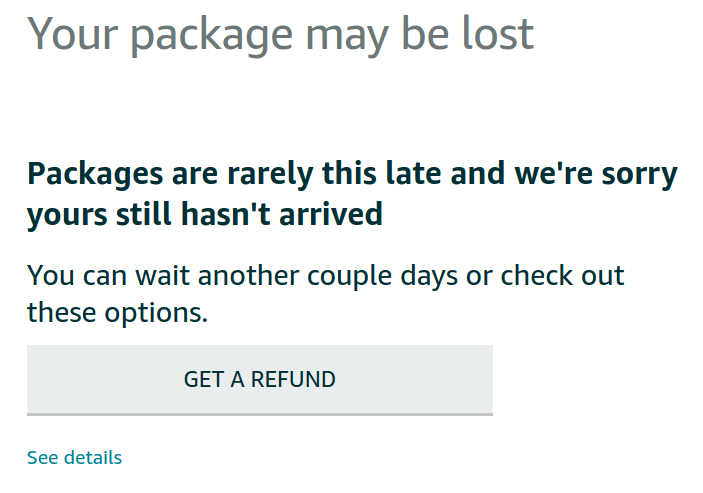Click the word "sorry" in bold subheading
The image size is (703, 493).
pyautogui.click(x=634, y=175)
